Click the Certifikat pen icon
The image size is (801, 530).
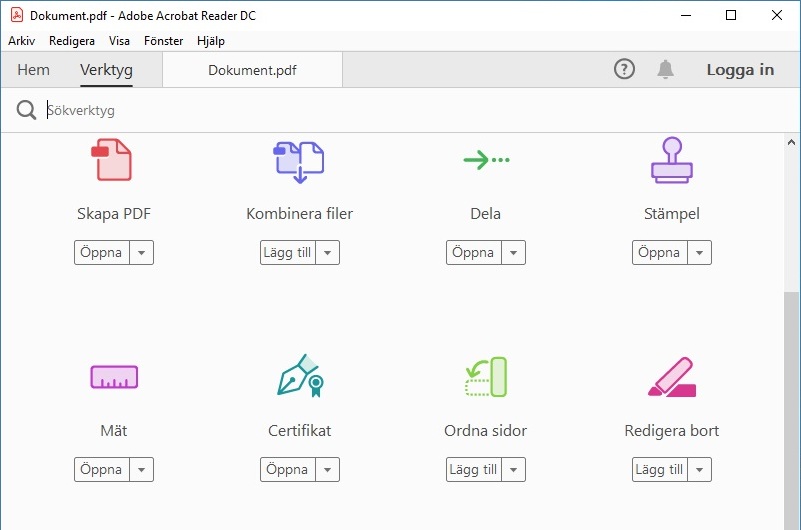coord(300,376)
